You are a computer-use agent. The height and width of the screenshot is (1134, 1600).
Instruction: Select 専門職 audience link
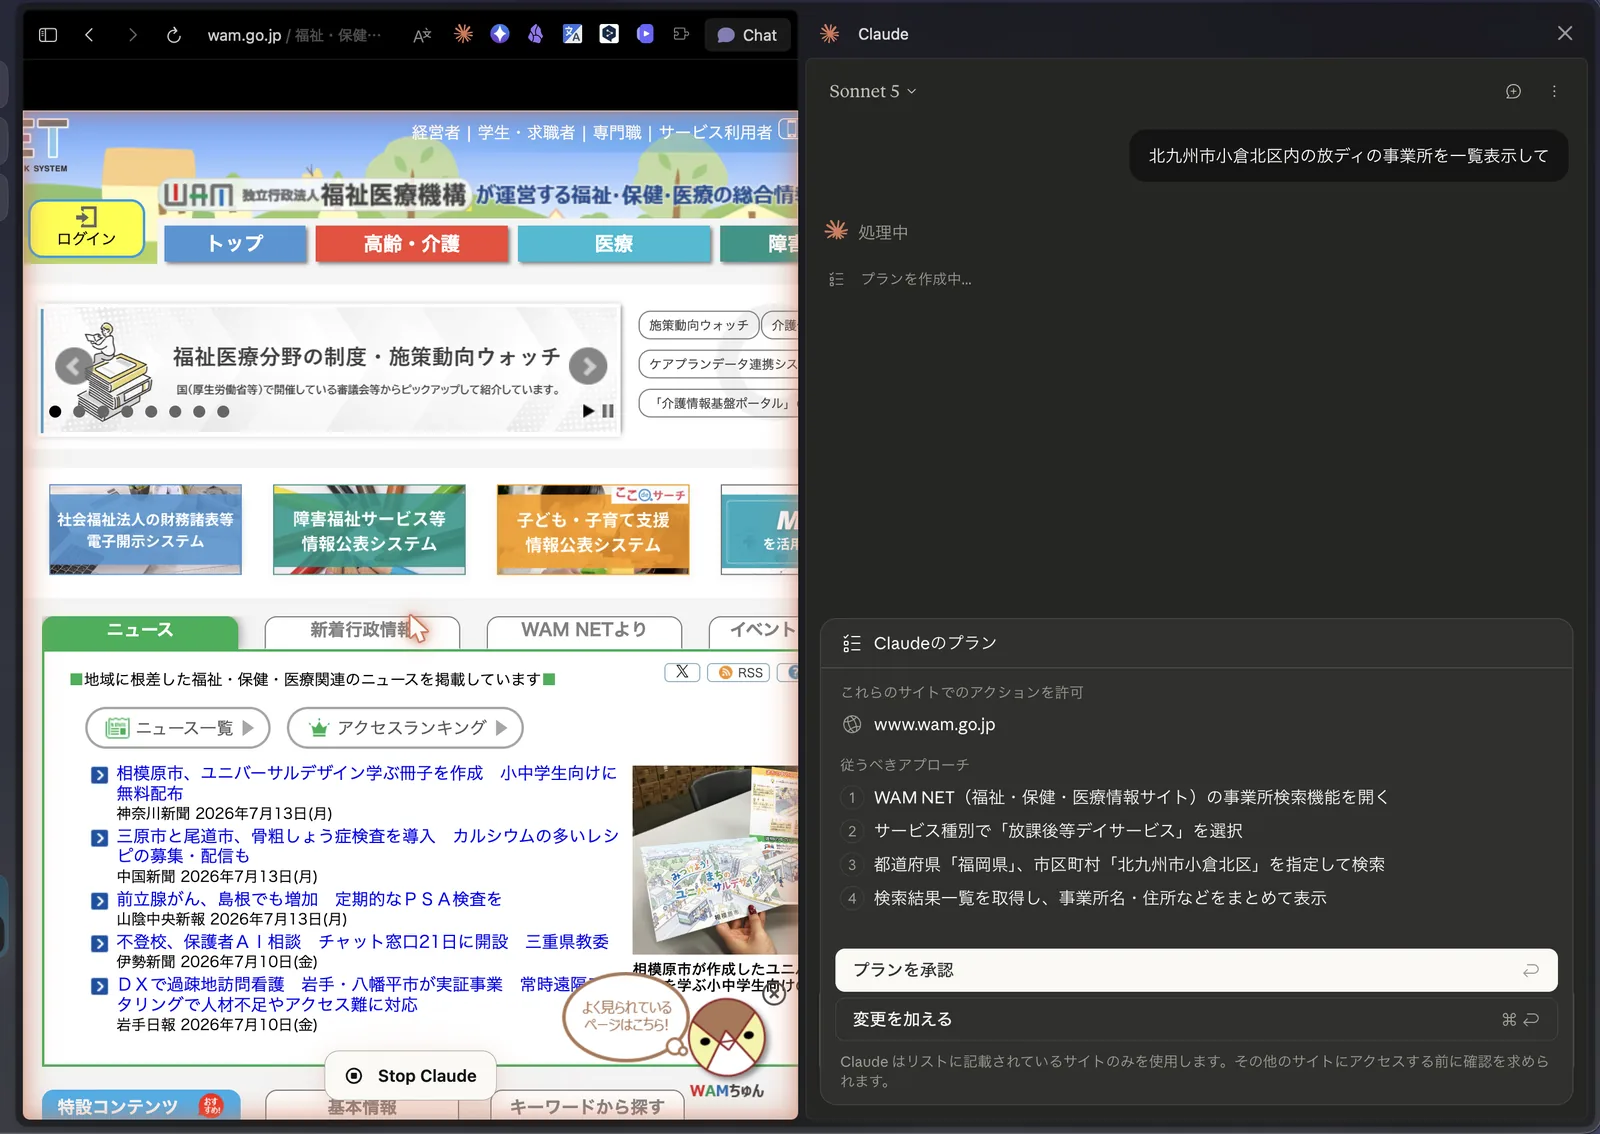(x=617, y=132)
